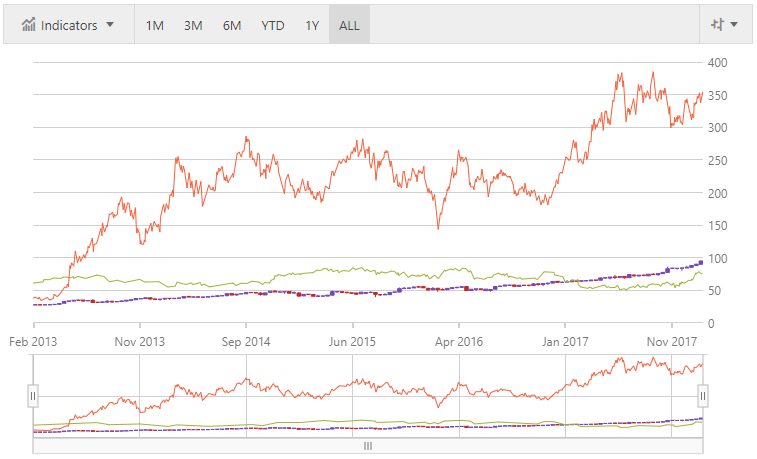Image resolution: width=757 pixels, height=459 pixels.
Task: Open the Indicators menu by its label
Action: [69, 25]
